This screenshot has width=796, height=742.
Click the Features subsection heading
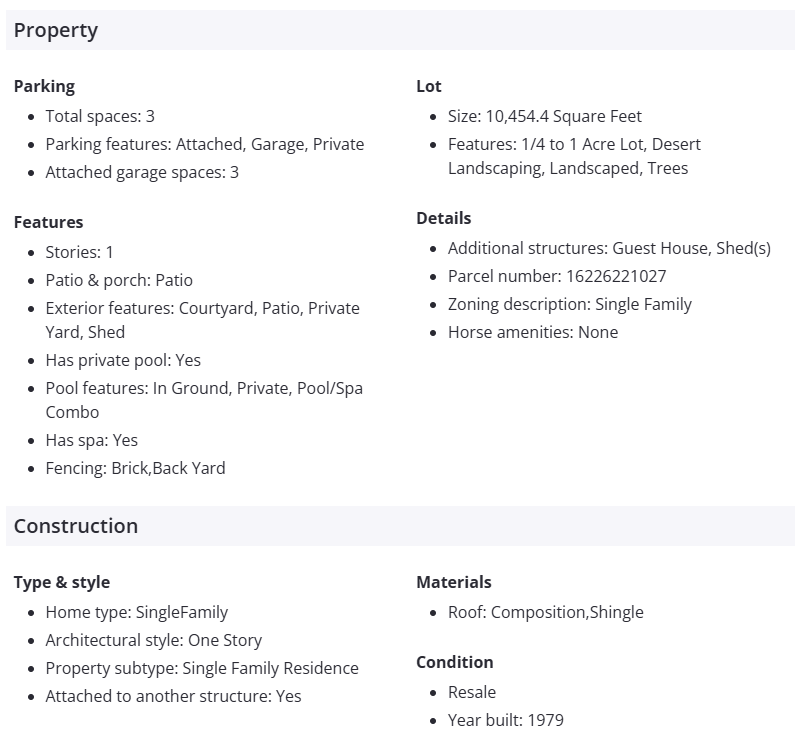pos(49,222)
